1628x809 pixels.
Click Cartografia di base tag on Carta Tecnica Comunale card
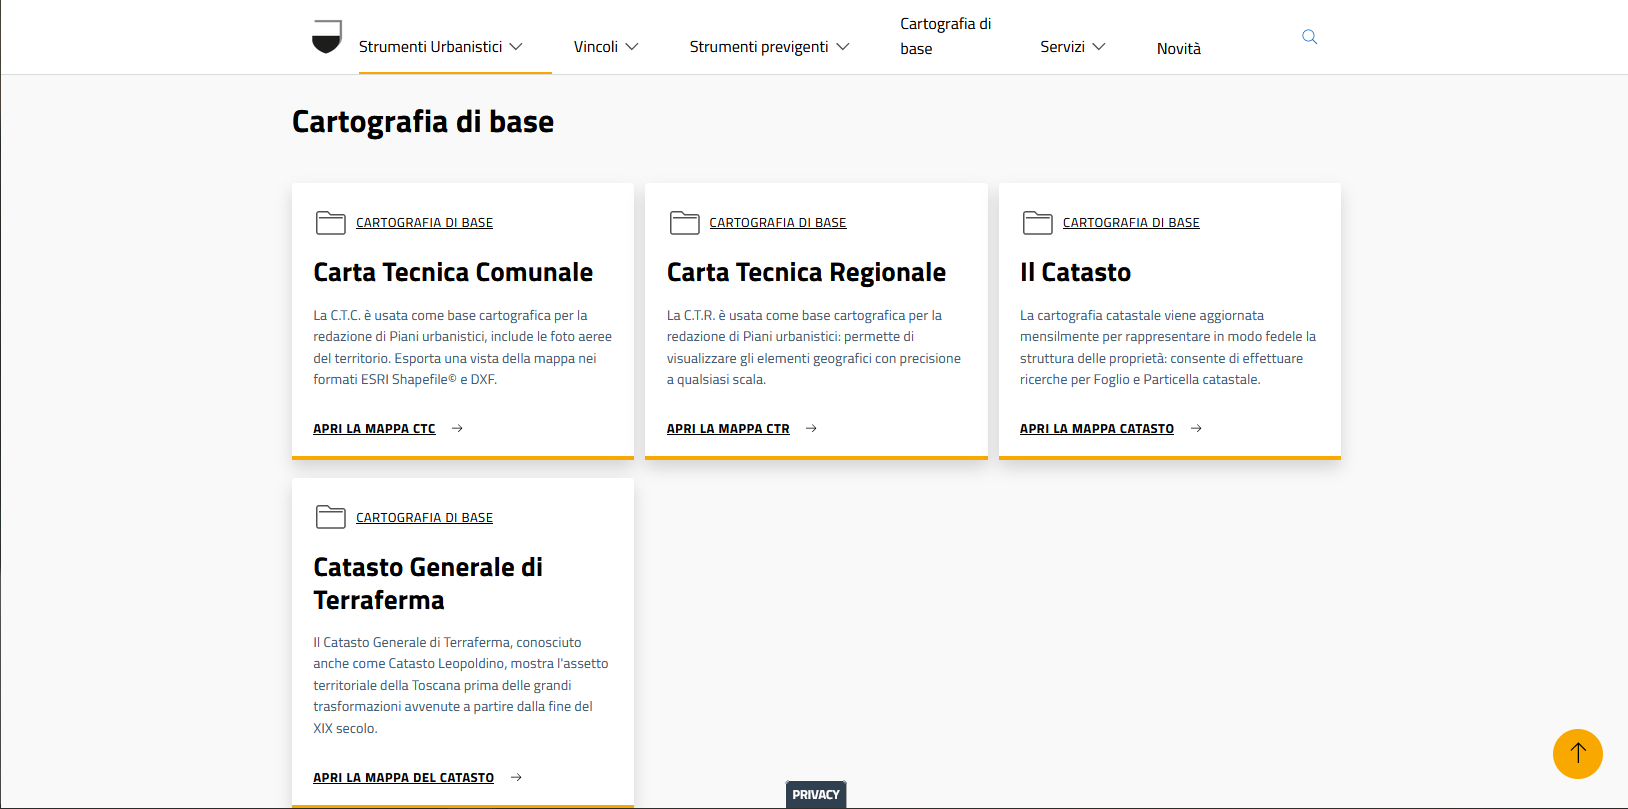pos(424,223)
